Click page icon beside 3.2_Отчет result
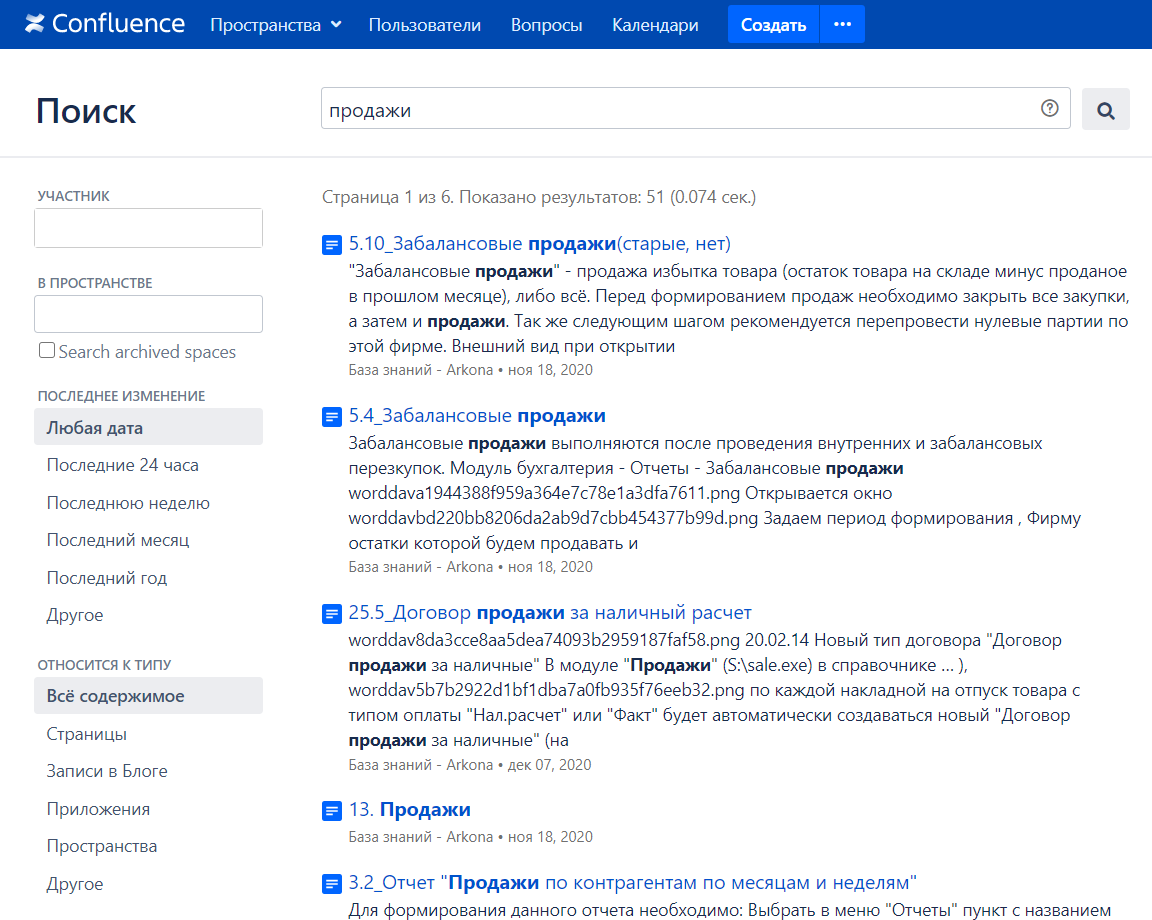The height and width of the screenshot is (920, 1152). [332, 883]
